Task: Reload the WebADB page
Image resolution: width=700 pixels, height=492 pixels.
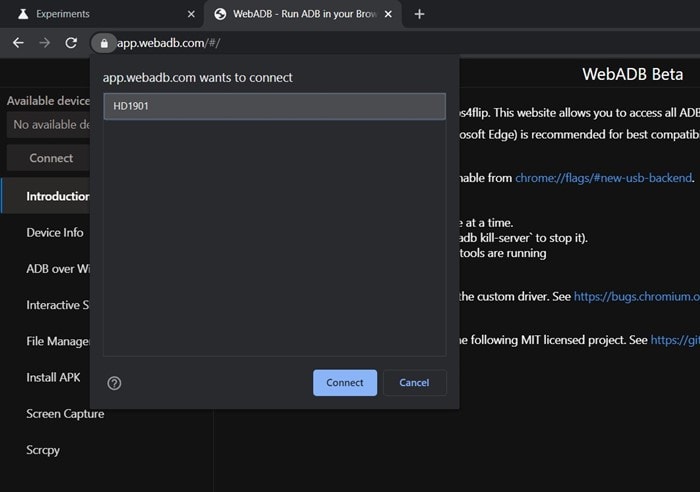Action: tap(71, 43)
